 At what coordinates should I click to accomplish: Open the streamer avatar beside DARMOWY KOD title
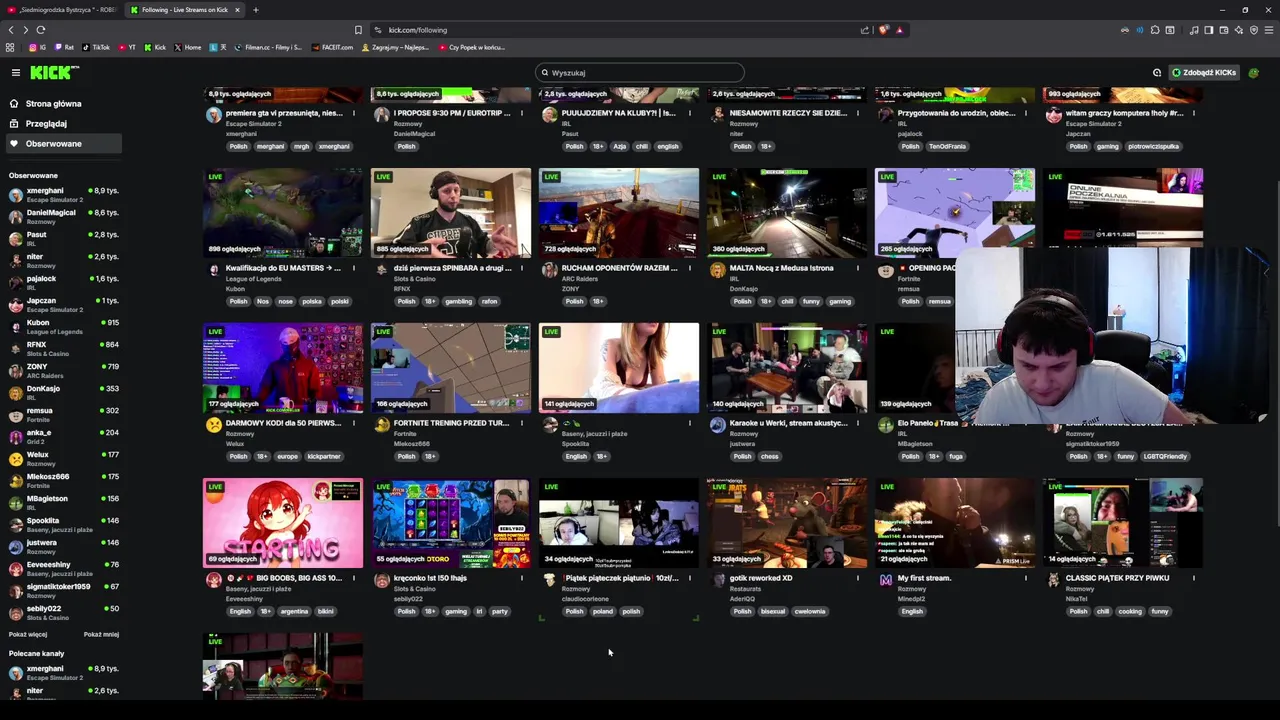point(213,426)
